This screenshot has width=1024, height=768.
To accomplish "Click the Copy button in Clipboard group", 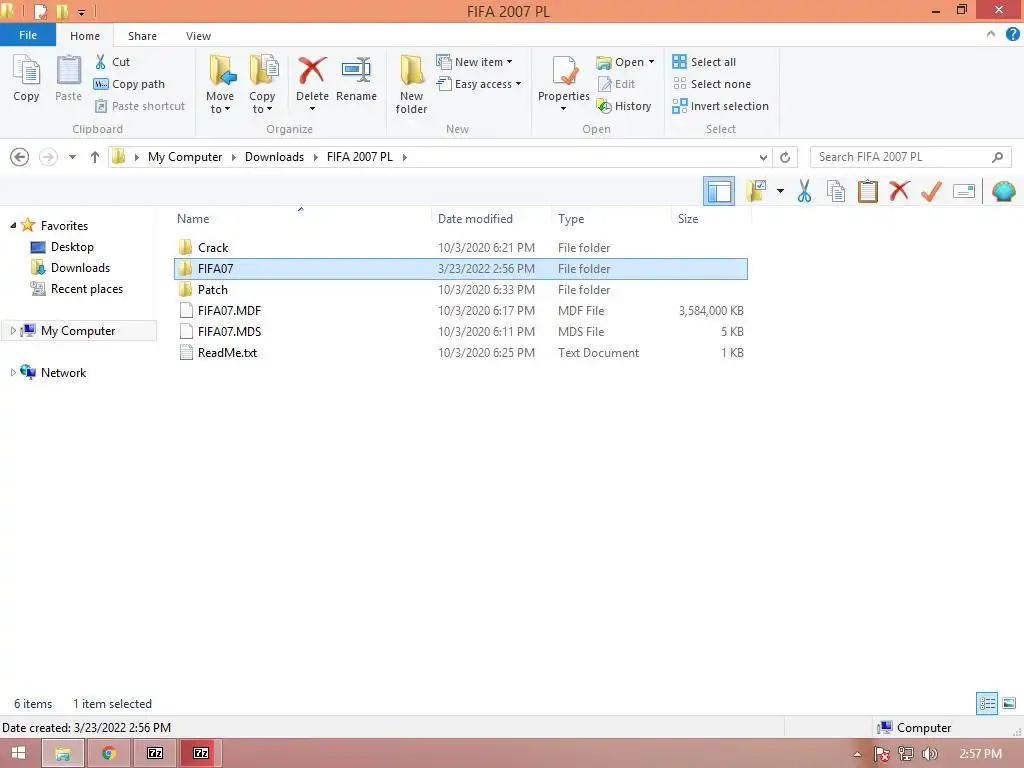I will 26,79.
